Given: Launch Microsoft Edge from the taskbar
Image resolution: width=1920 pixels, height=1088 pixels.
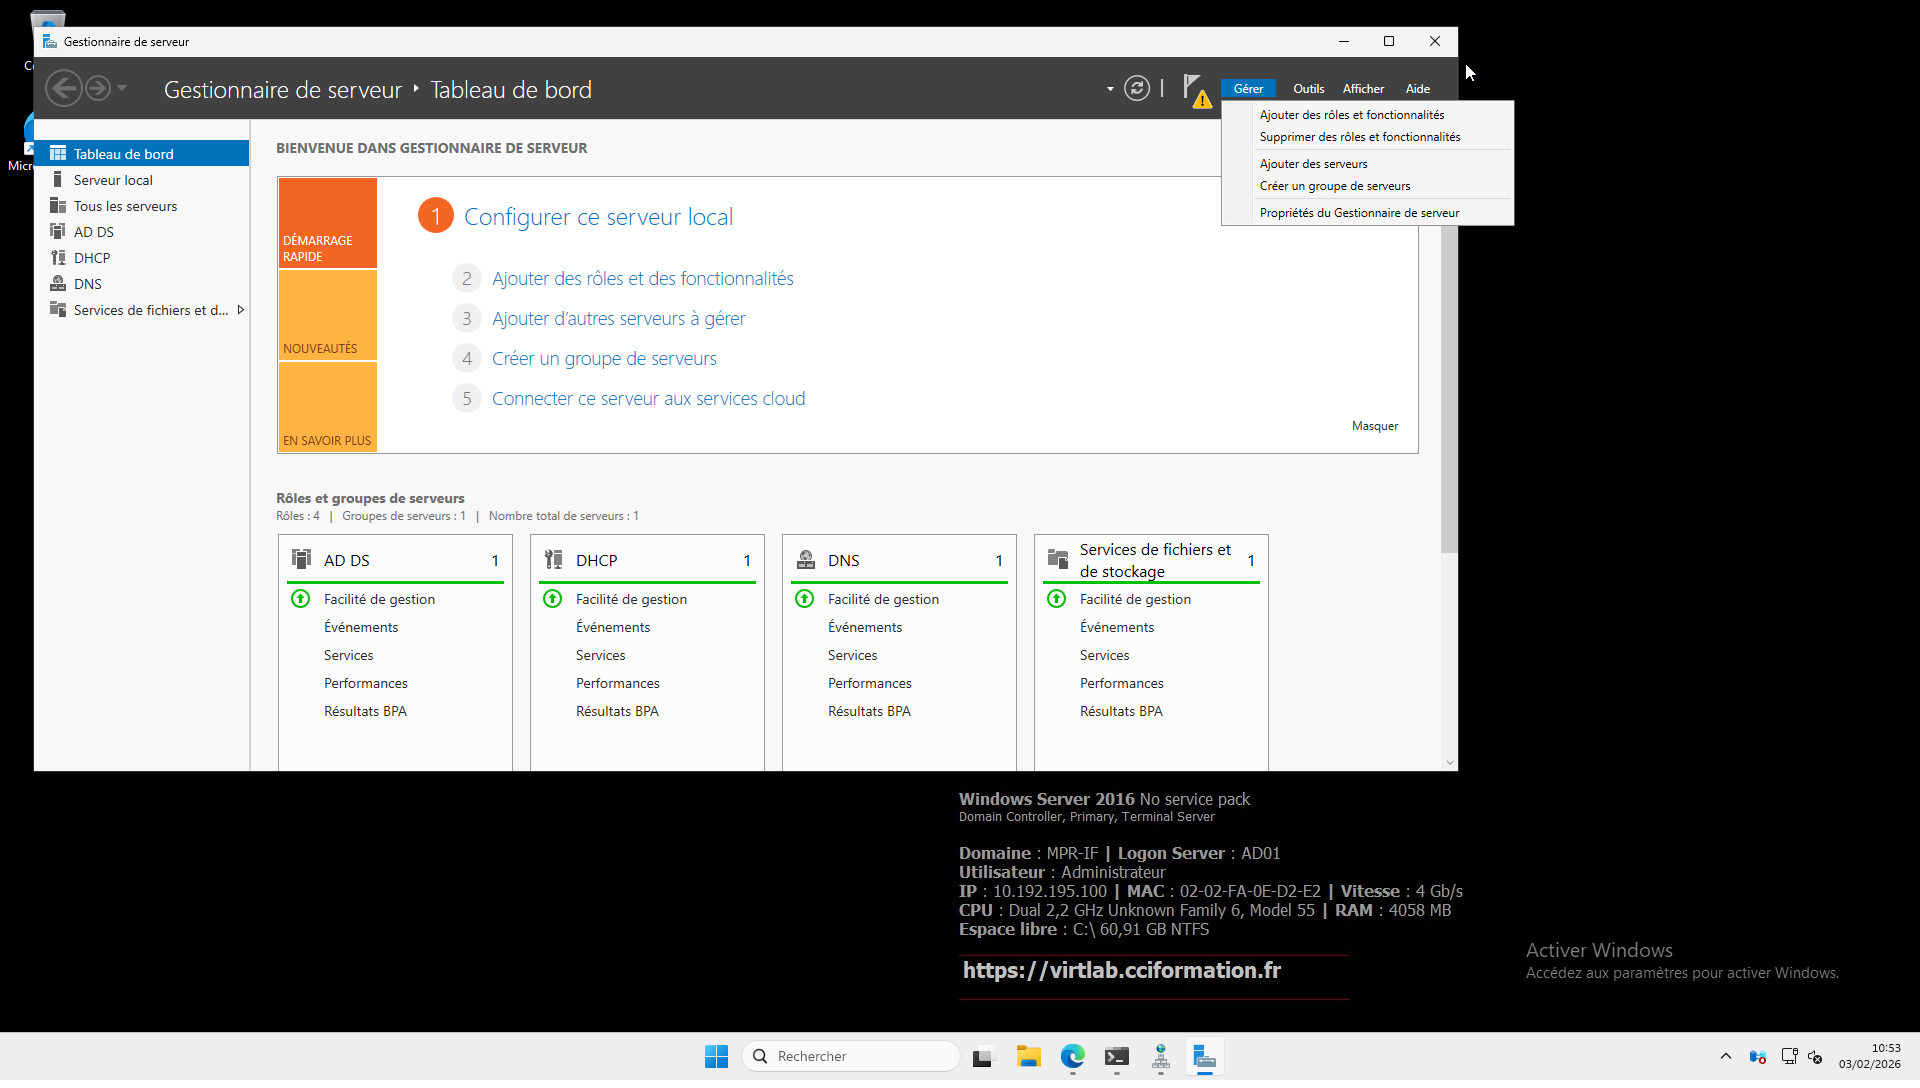Looking at the screenshot, I should coord(1072,1057).
